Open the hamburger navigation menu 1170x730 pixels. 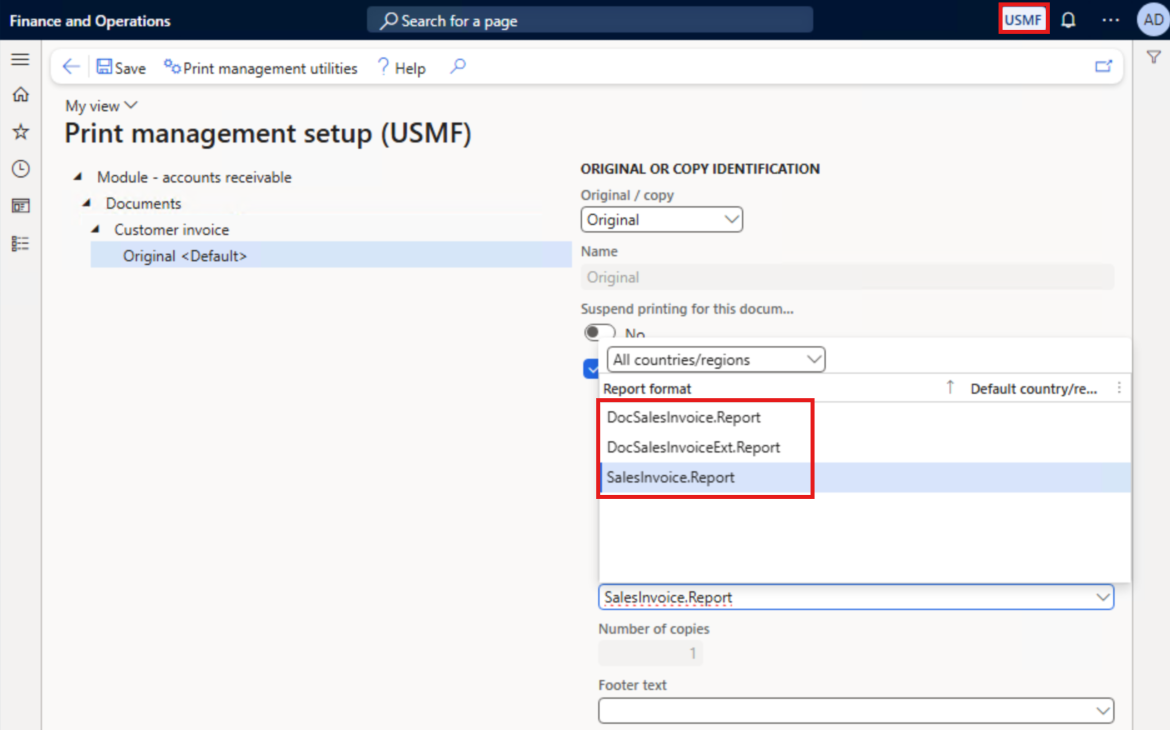[20, 59]
